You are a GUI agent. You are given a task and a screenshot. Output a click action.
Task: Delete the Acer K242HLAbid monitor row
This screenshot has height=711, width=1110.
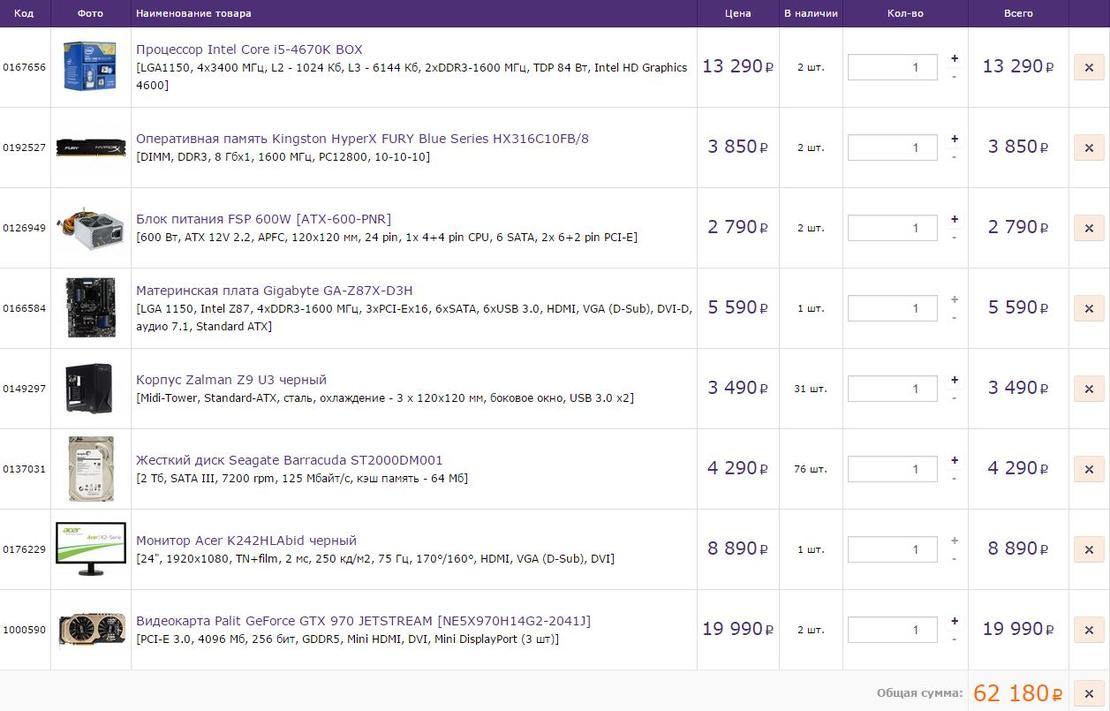coord(1089,550)
